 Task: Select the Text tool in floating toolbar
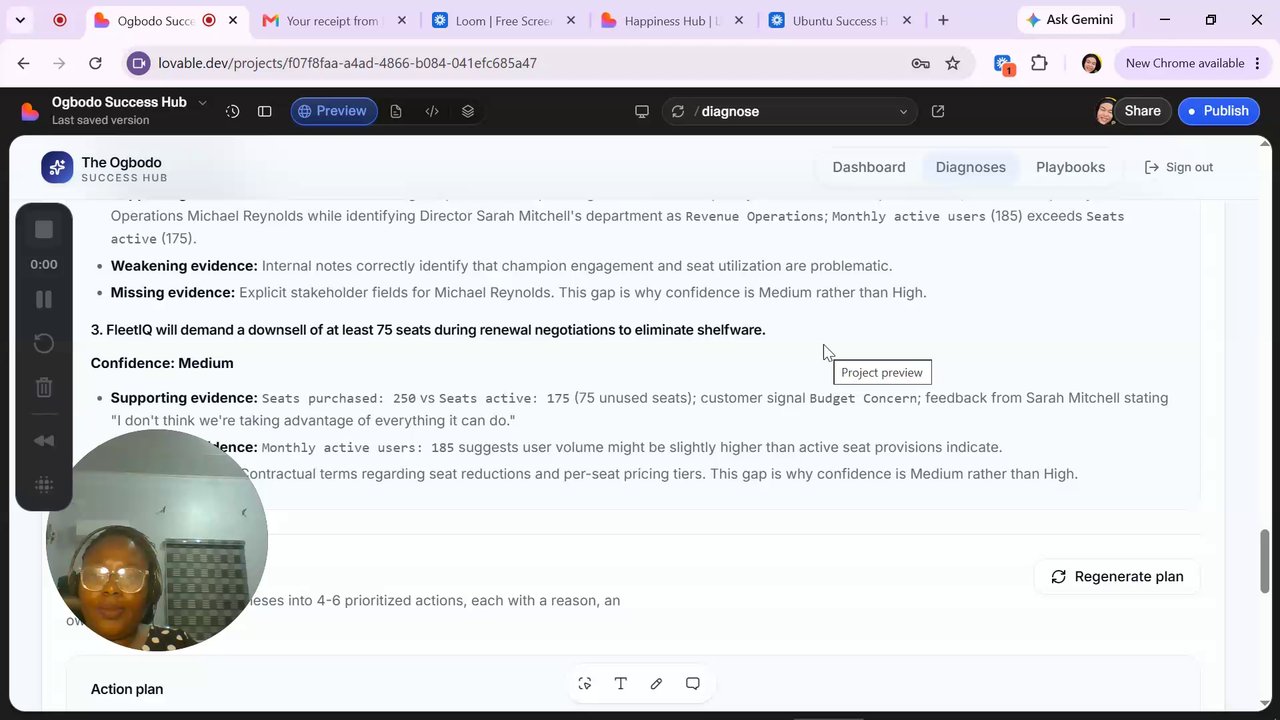(621, 683)
